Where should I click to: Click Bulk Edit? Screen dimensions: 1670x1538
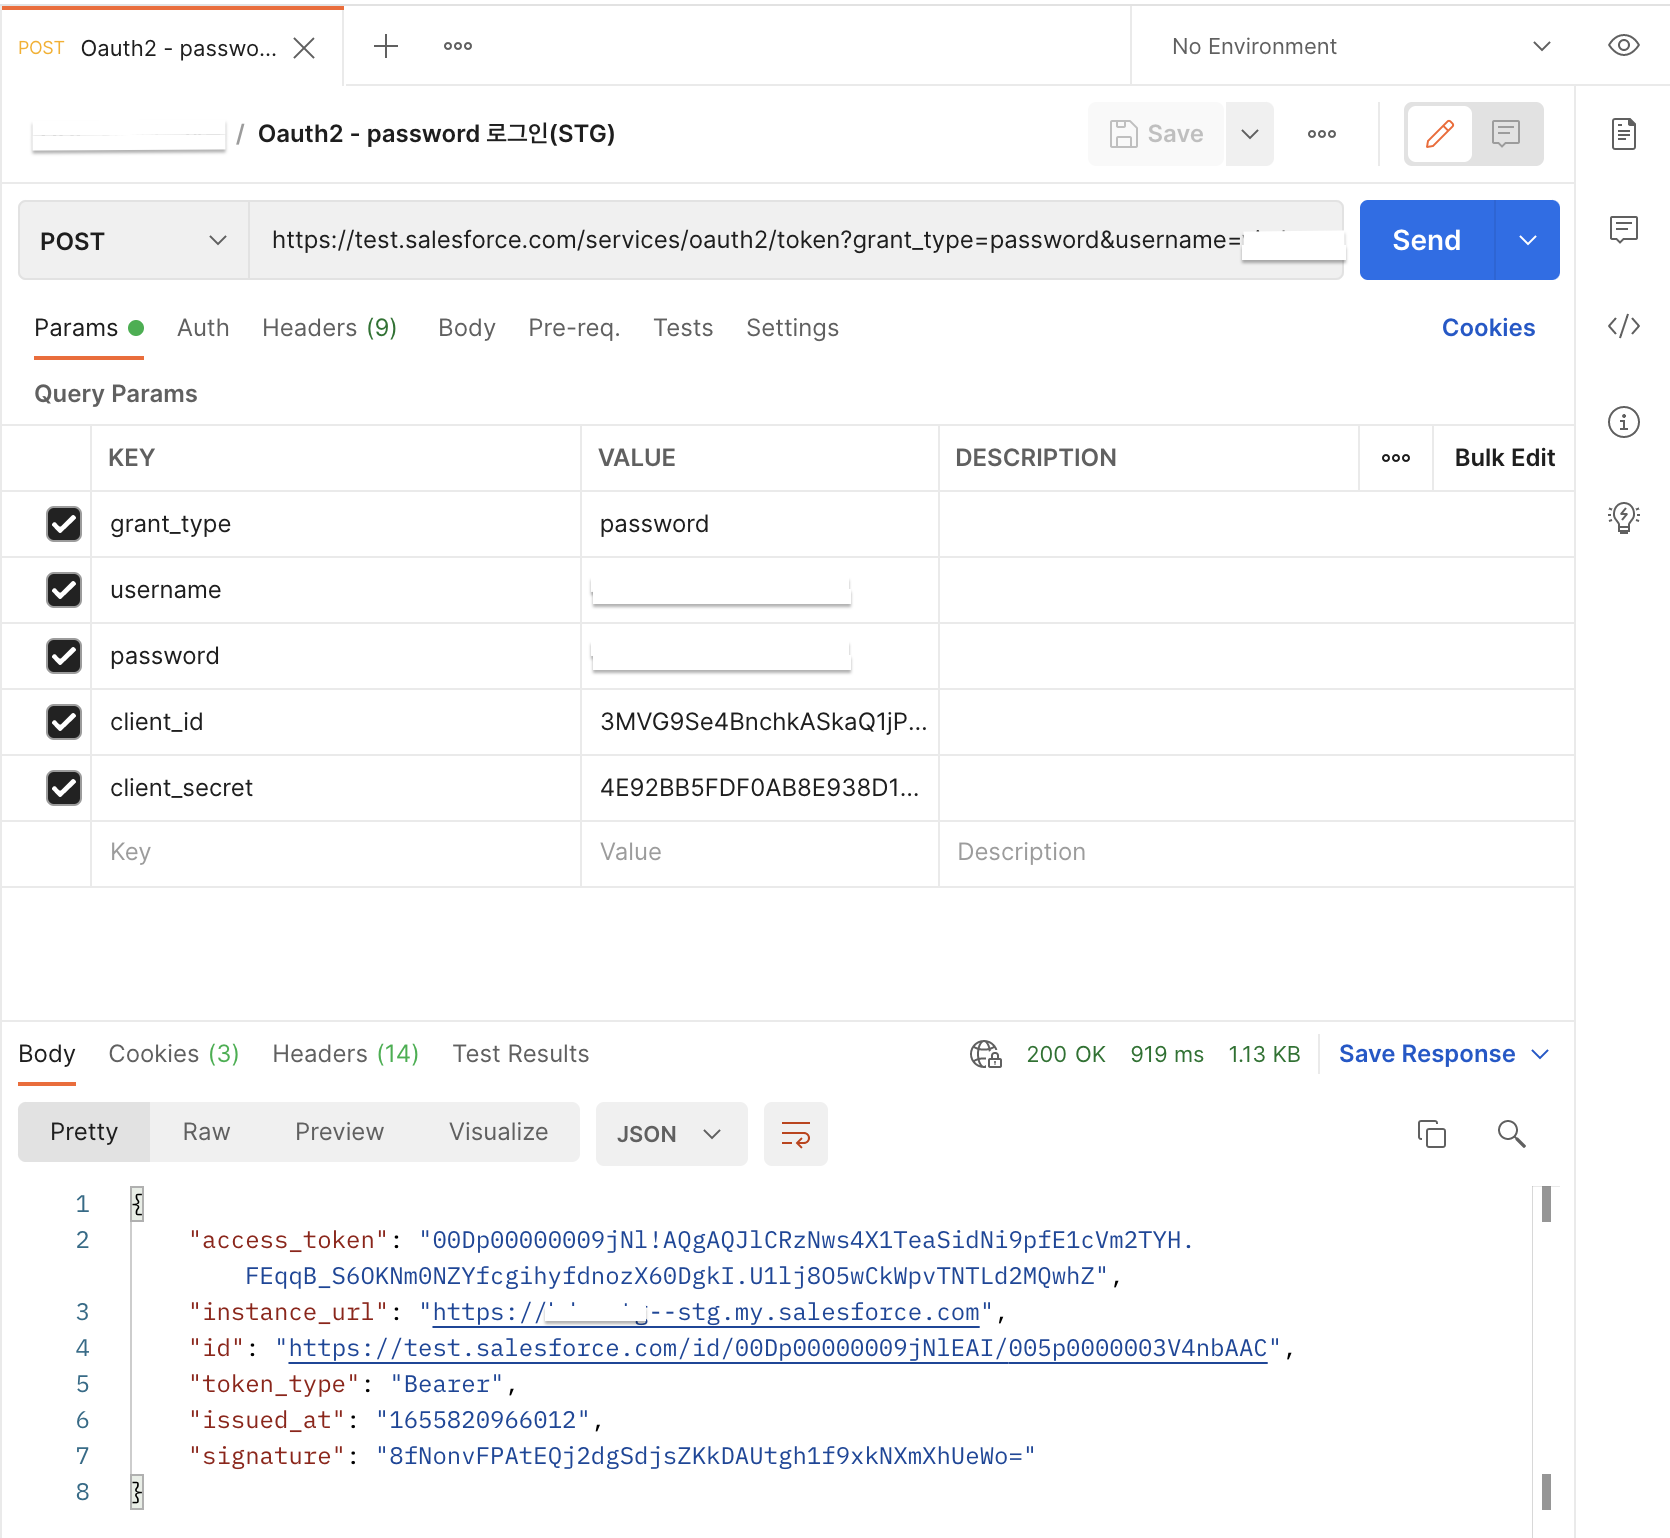point(1504,458)
